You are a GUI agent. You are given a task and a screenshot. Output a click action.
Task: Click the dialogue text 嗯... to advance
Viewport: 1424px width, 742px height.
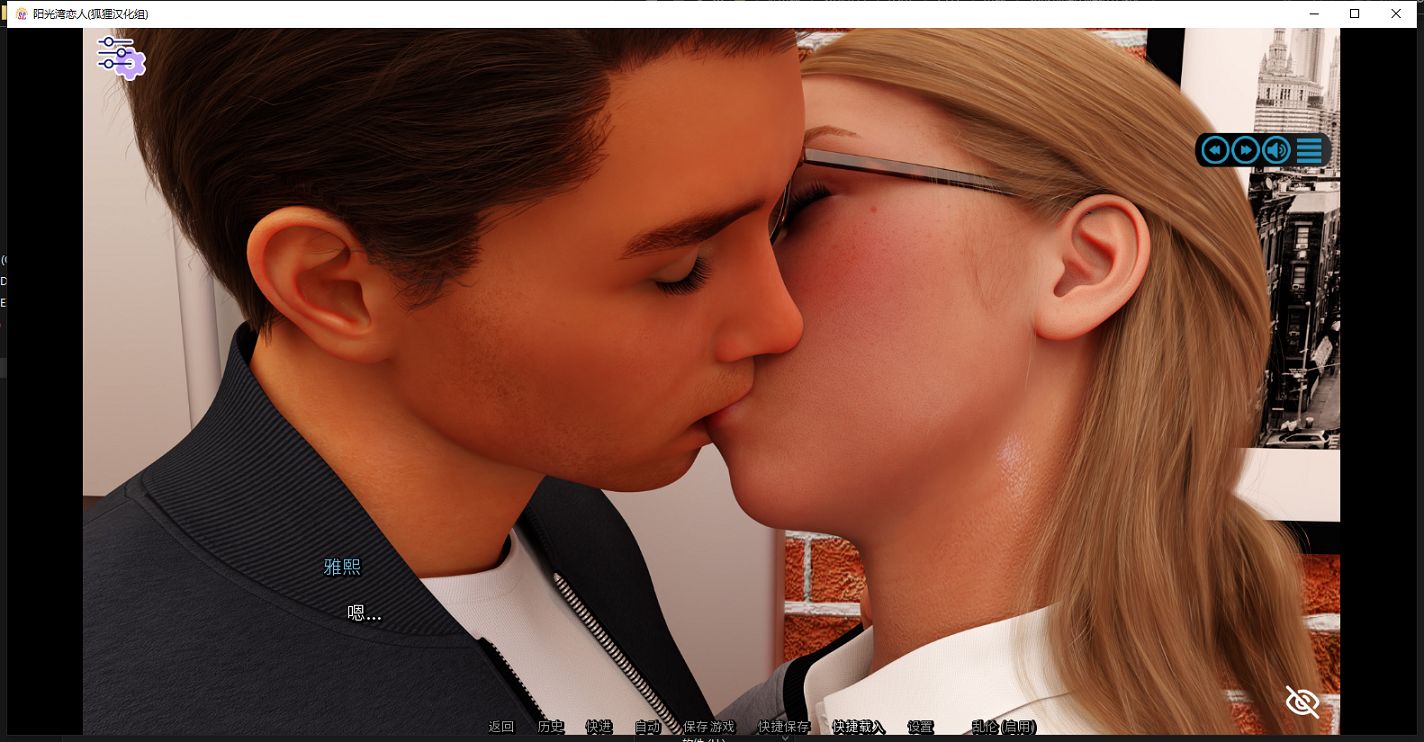(364, 613)
